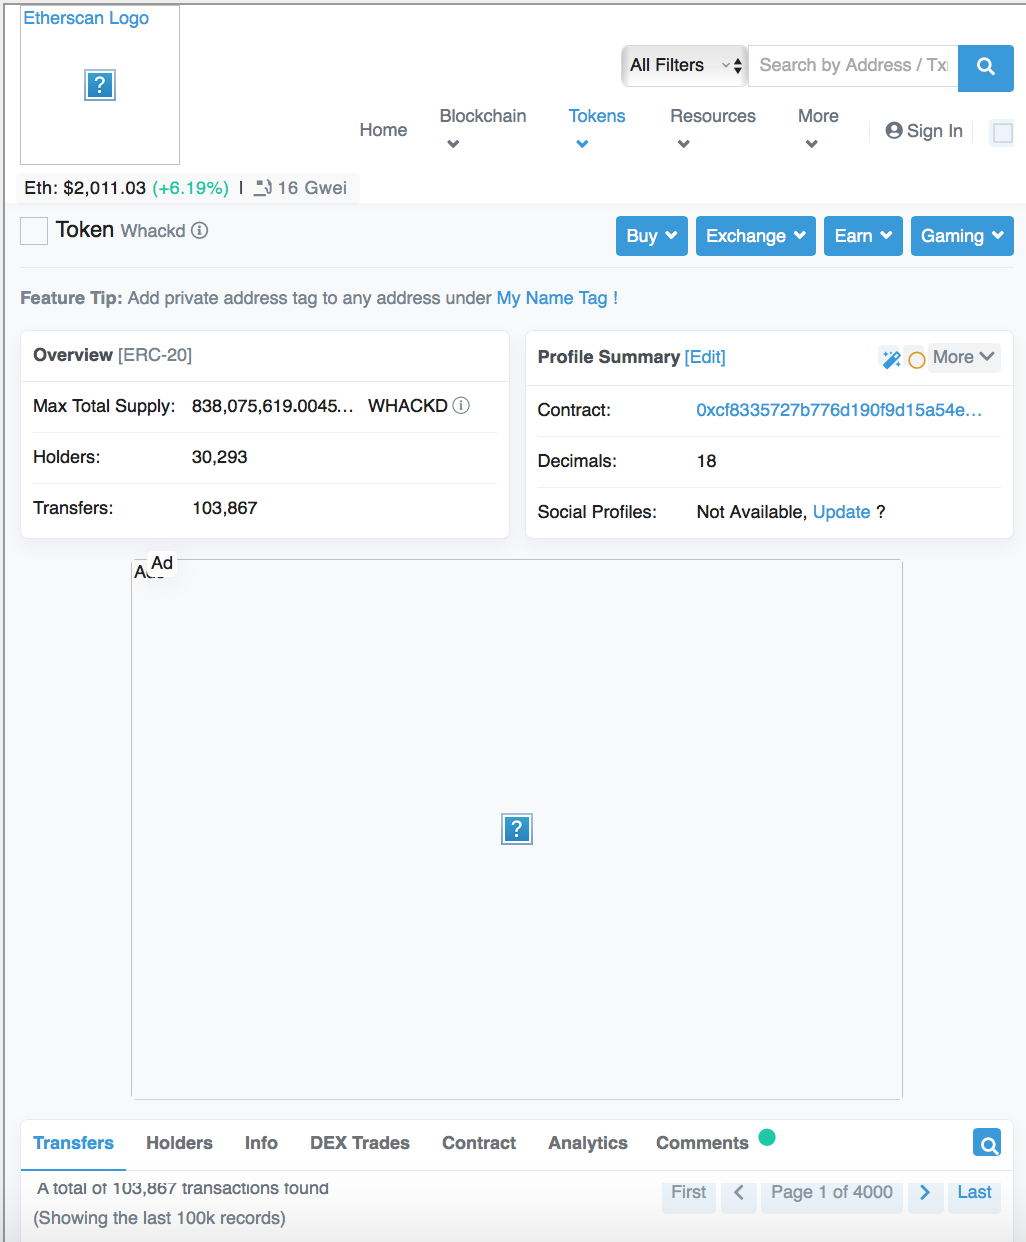Switch to the Contract tab
Image resolution: width=1026 pixels, height=1242 pixels.
479,1143
